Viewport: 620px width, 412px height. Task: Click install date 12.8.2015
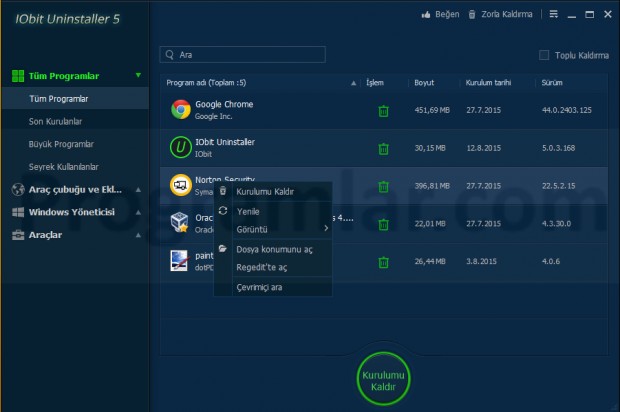click(x=484, y=148)
